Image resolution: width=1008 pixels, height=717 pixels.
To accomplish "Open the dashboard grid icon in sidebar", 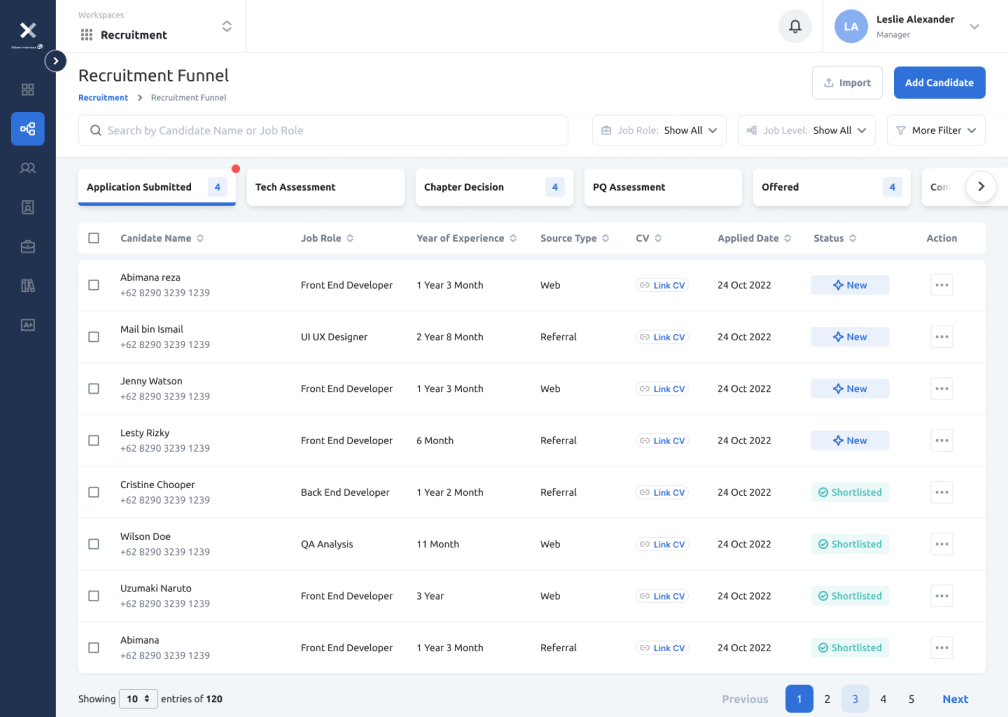I will click(28, 90).
